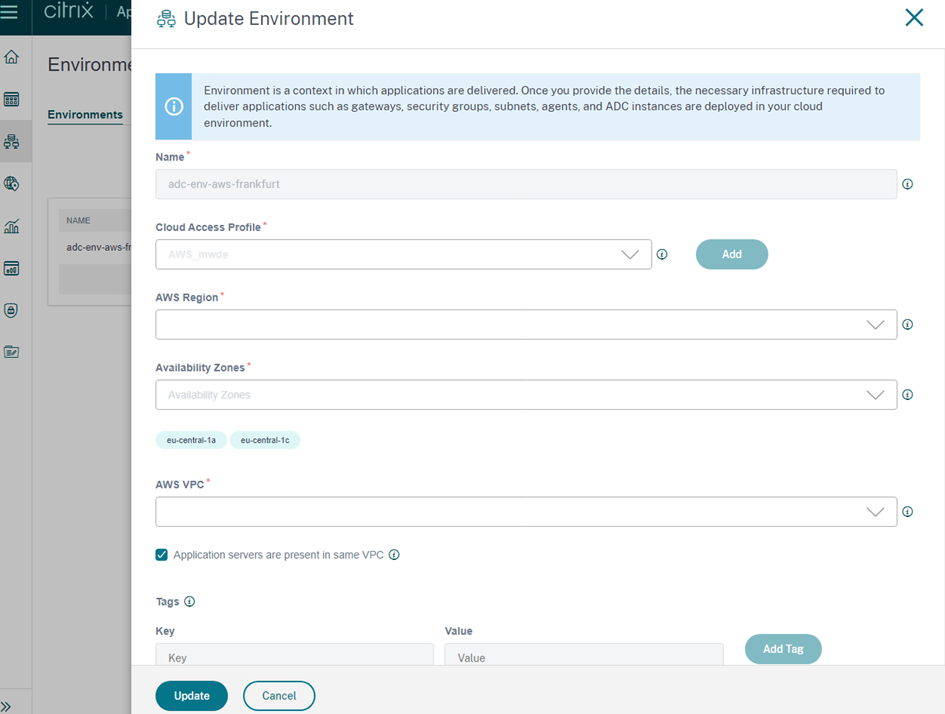
Task: Click the Update button
Action: point(191,696)
